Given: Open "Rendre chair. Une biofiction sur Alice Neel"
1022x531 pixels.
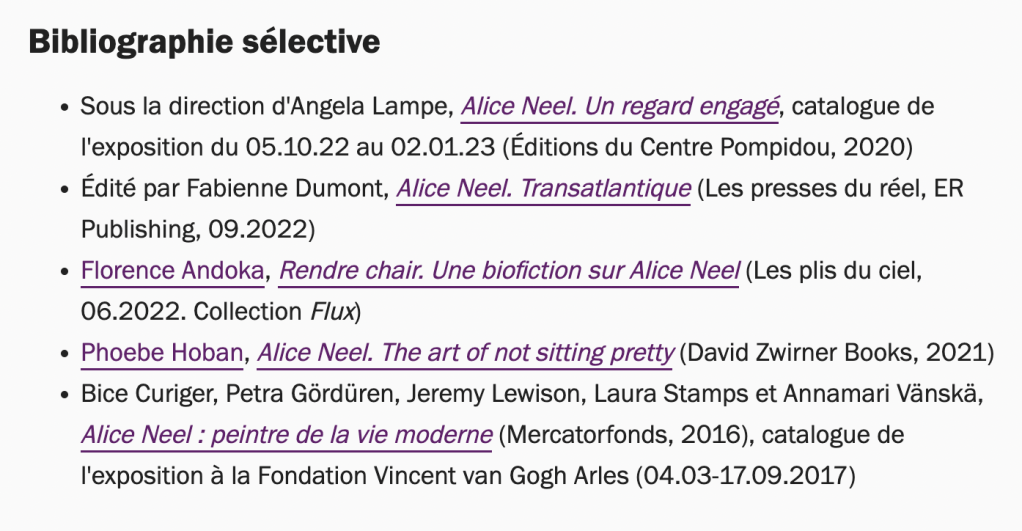Looking at the screenshot, I should point(509,270).
